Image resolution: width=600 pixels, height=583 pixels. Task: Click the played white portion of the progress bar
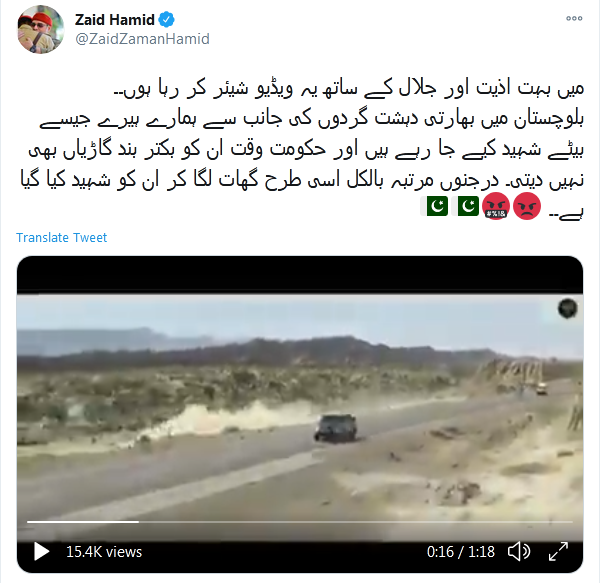(83, 521)
